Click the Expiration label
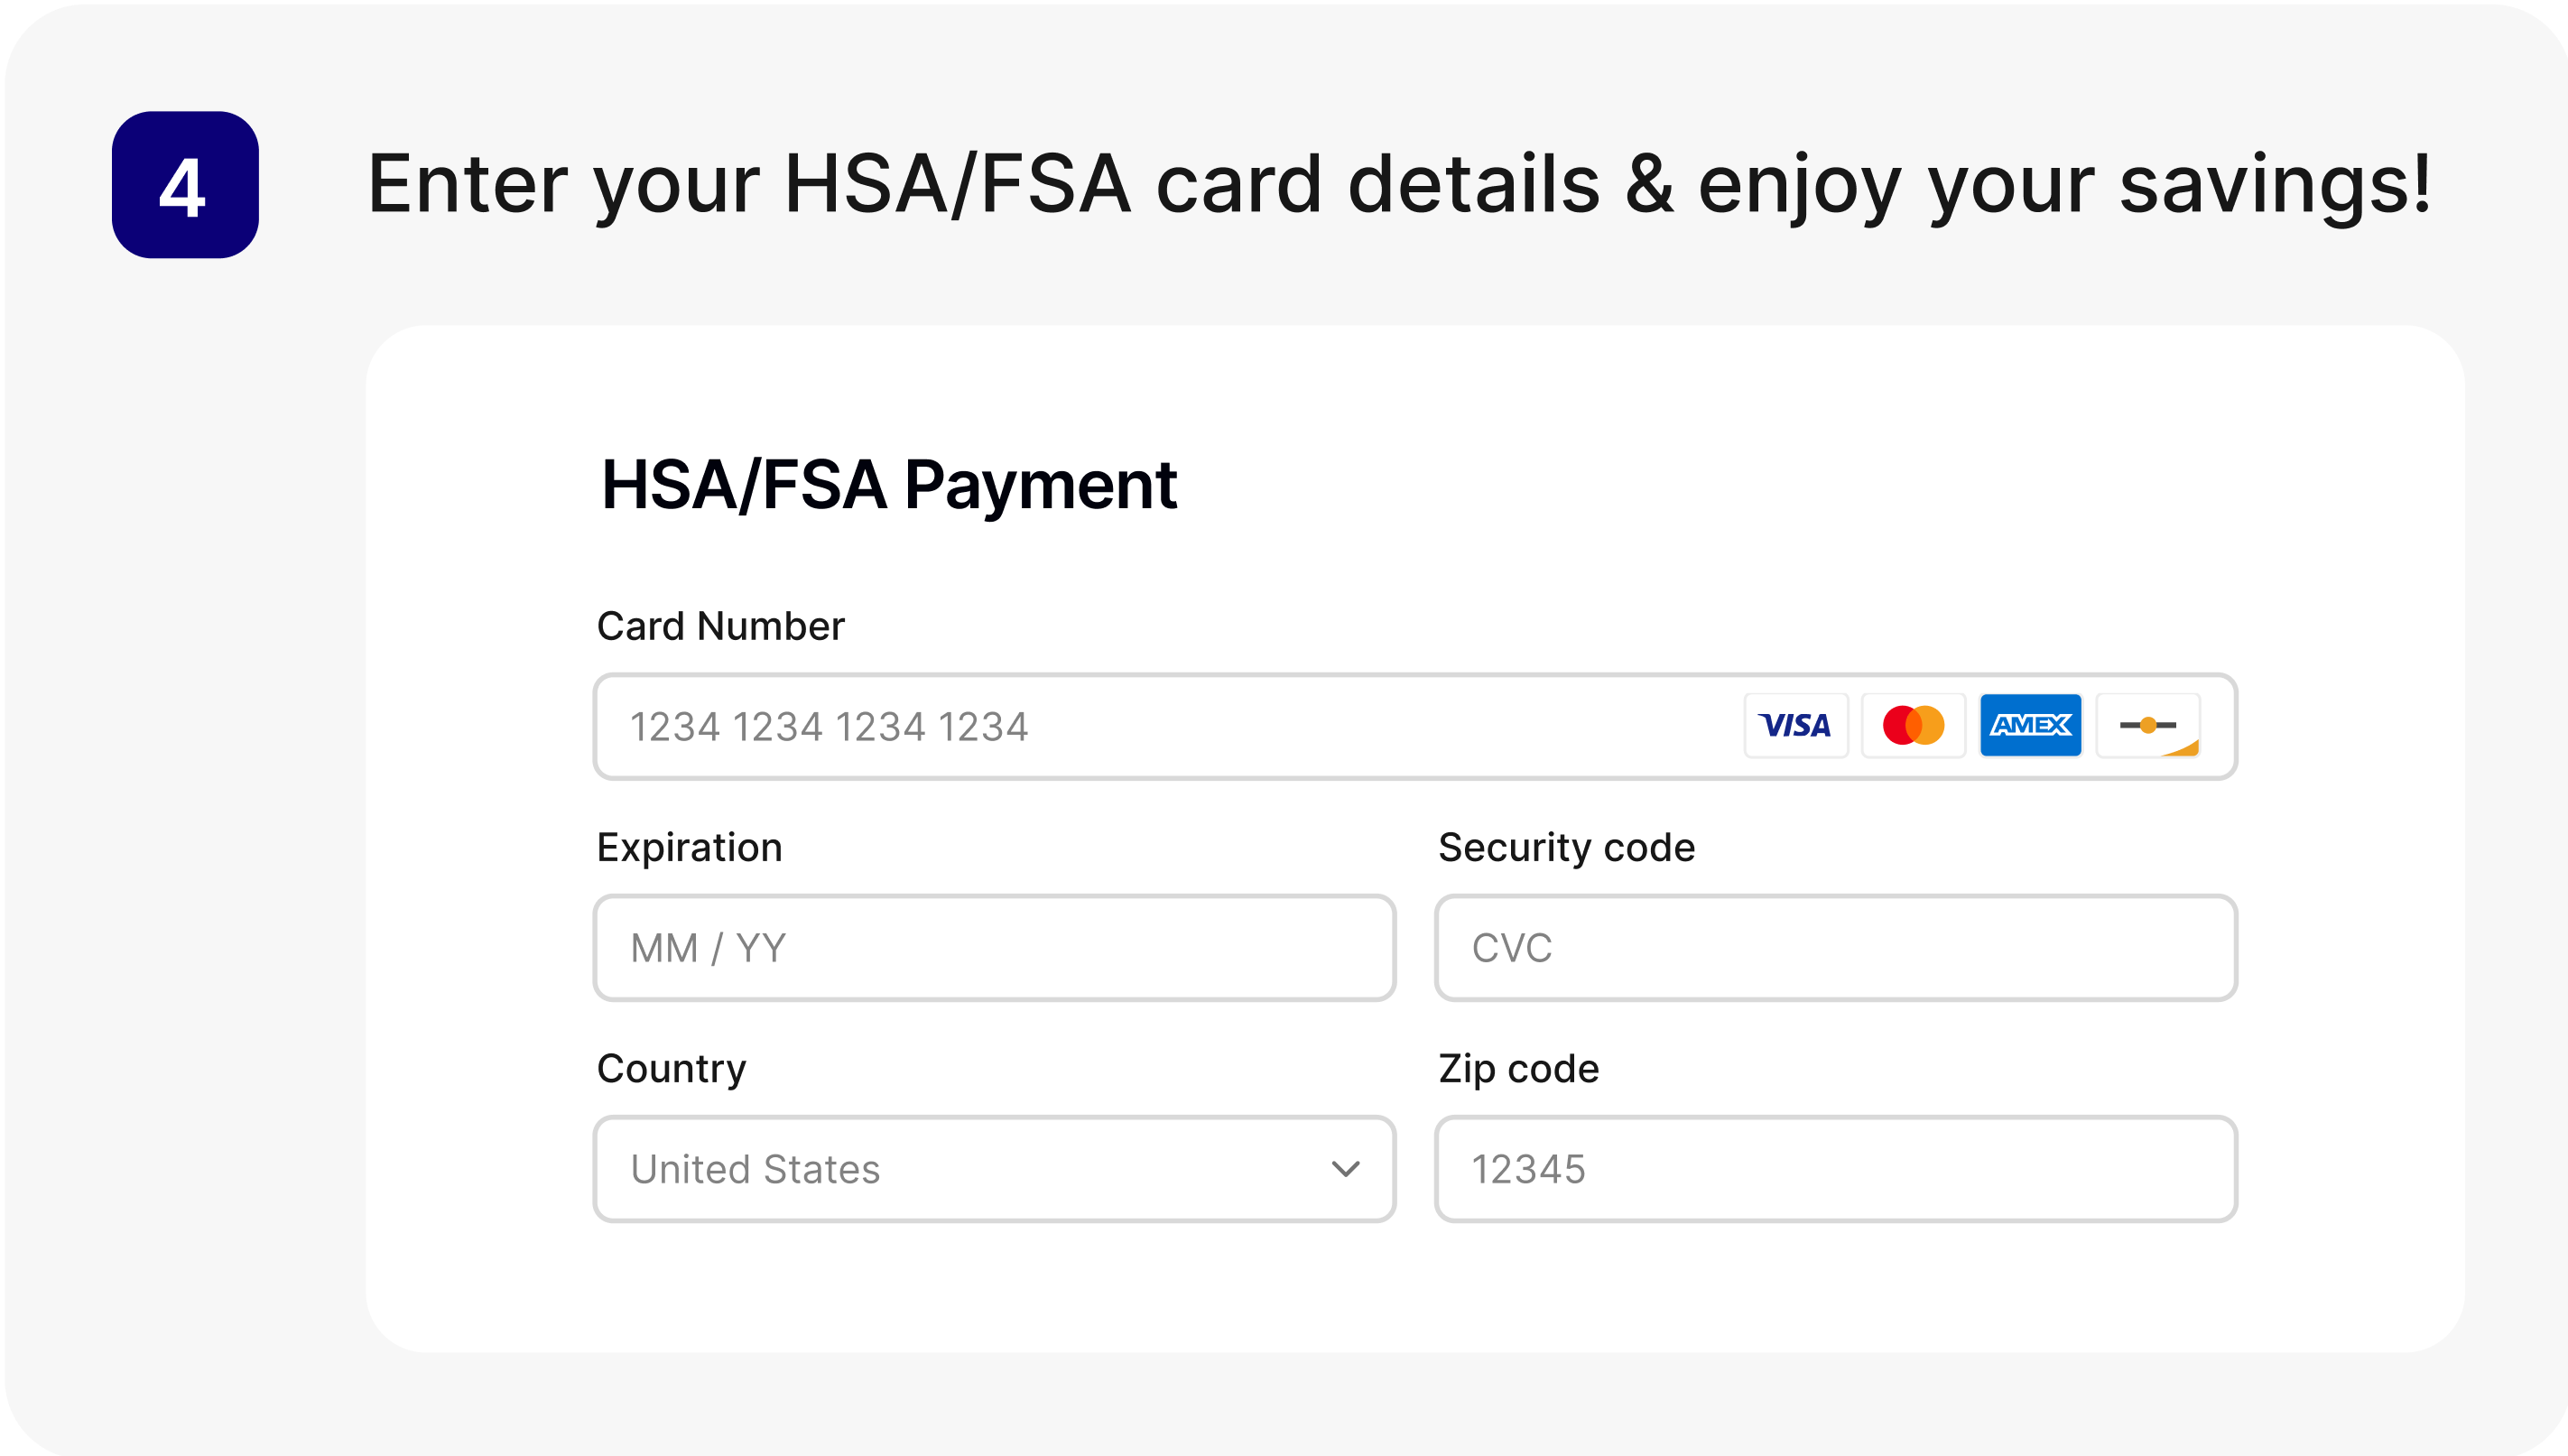Viewport: 2568px width, 1456px height. (689, 847)
